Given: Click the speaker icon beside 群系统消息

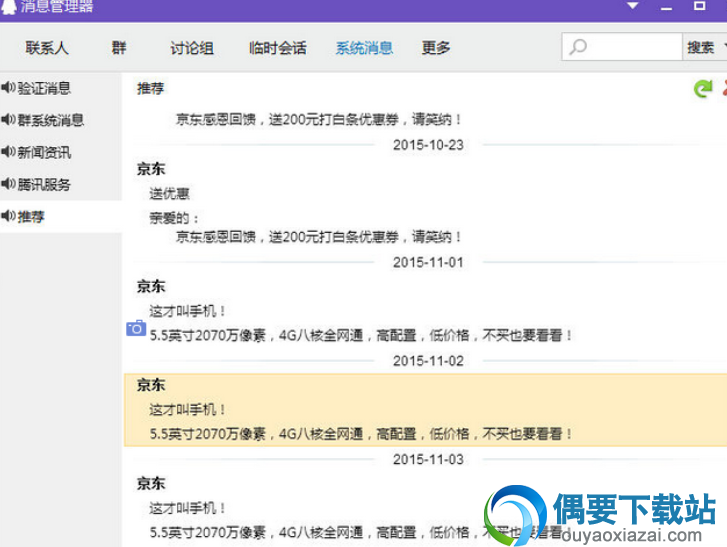Looking at the screenshot, I should (x=8, y=120).
